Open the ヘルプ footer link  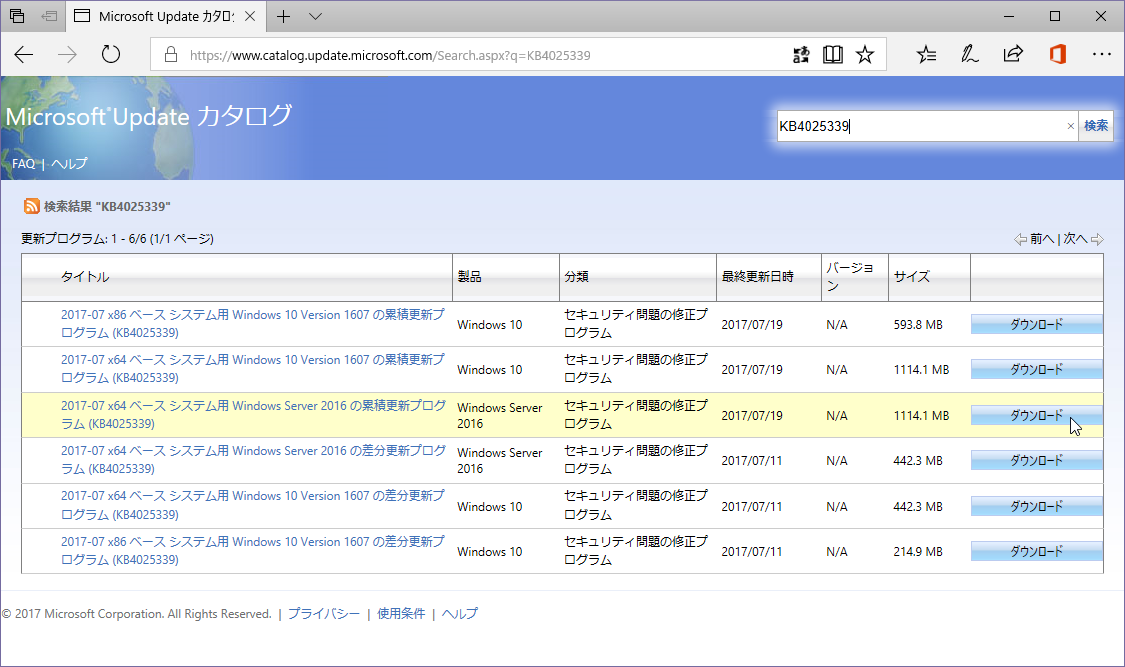point(459,614)
